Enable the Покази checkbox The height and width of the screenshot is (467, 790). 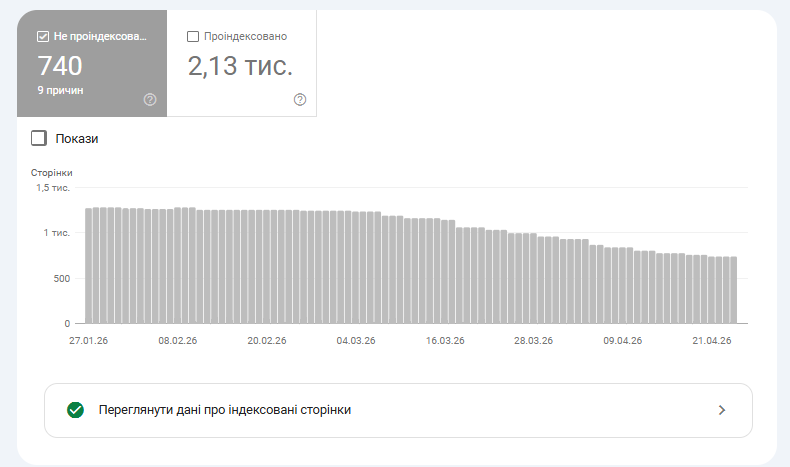[x=39, y=138]
